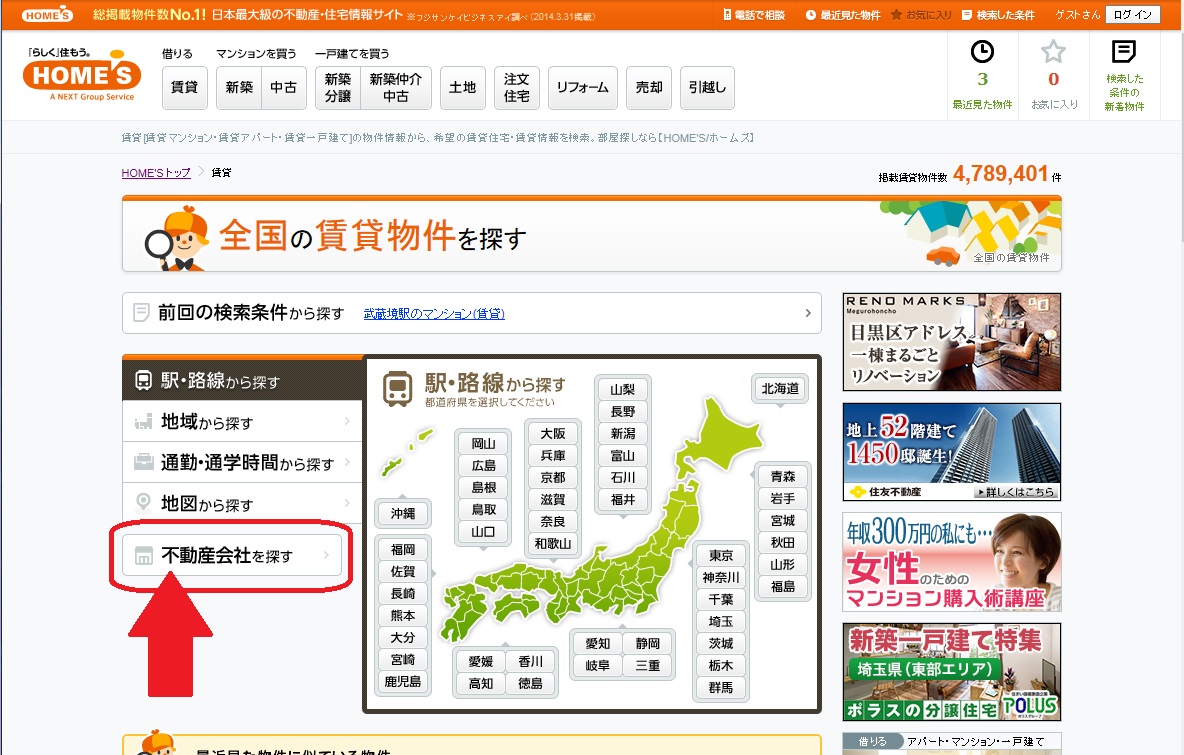Viewport: 1184px width, 755px height.
Task: Select the 賃貸 navigation tab
Action: (x=184, y=88)
